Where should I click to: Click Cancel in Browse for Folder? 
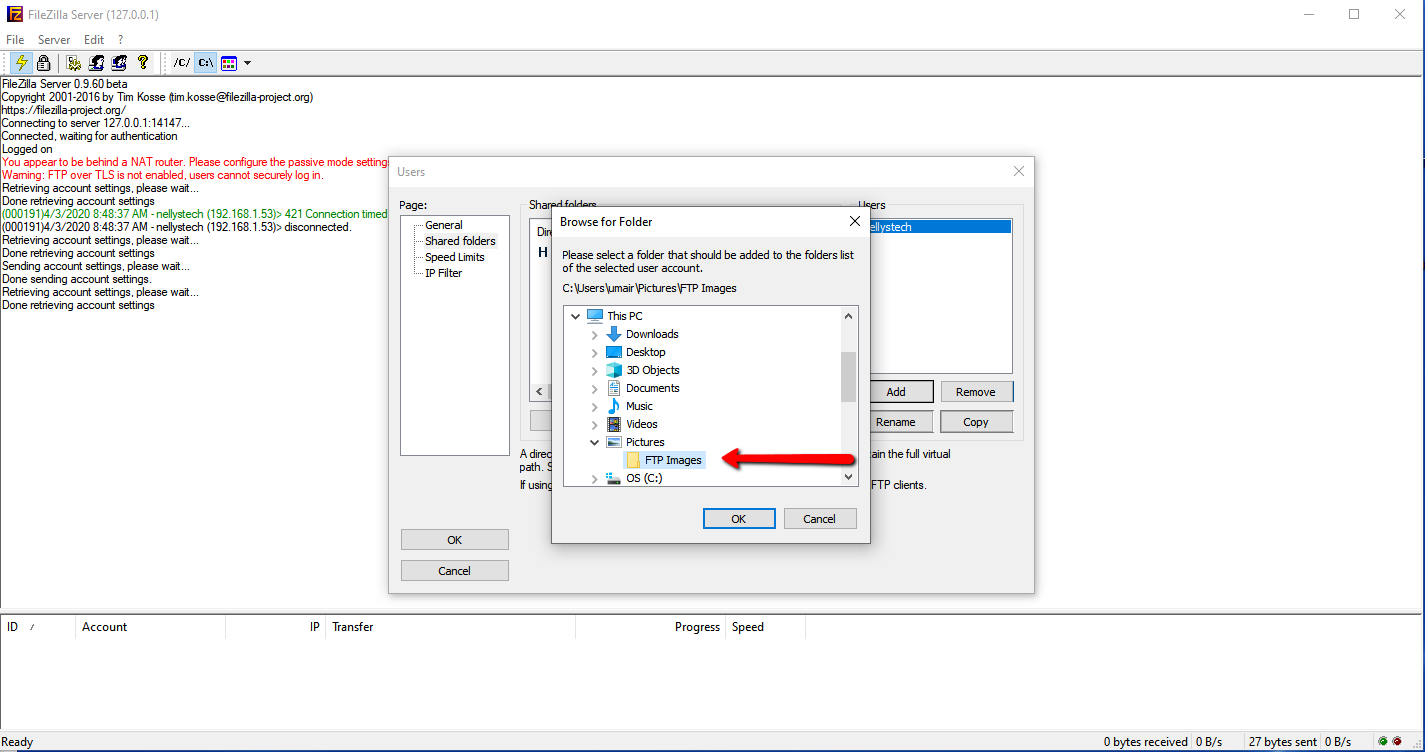click(x=820, y=519)
